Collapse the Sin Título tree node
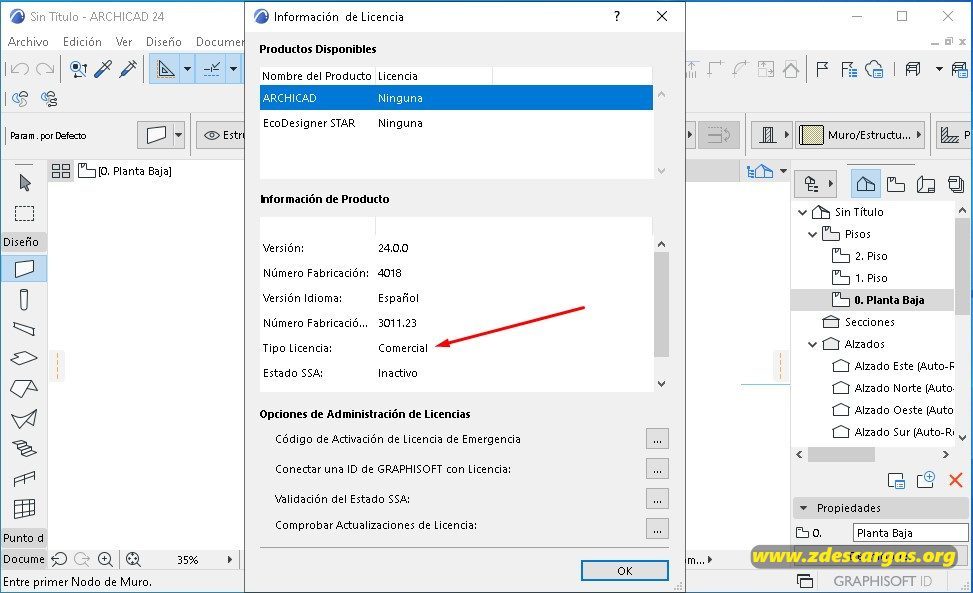Screen dimensions: 973x593 point(802,212)
